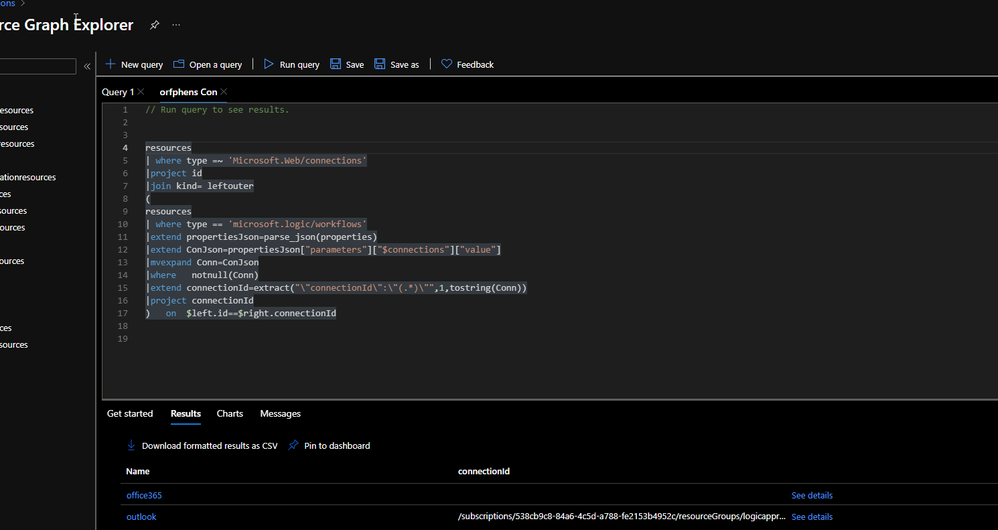Click 'join kind= leftouter' on line 7
This screenshot has height=530, width=998.
(x=202, y=186)
